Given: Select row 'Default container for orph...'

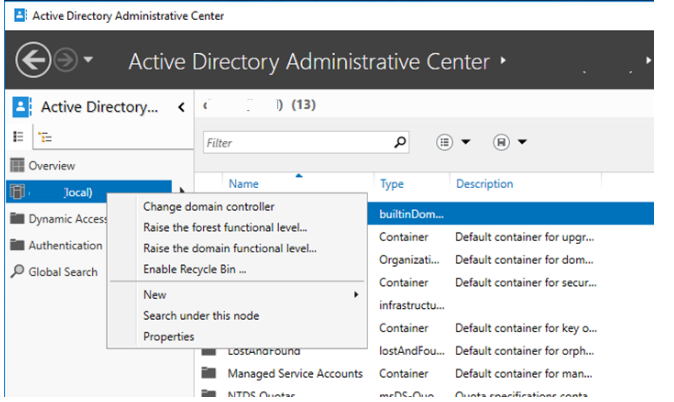Looking at the screenshot, I should [524, 351].
